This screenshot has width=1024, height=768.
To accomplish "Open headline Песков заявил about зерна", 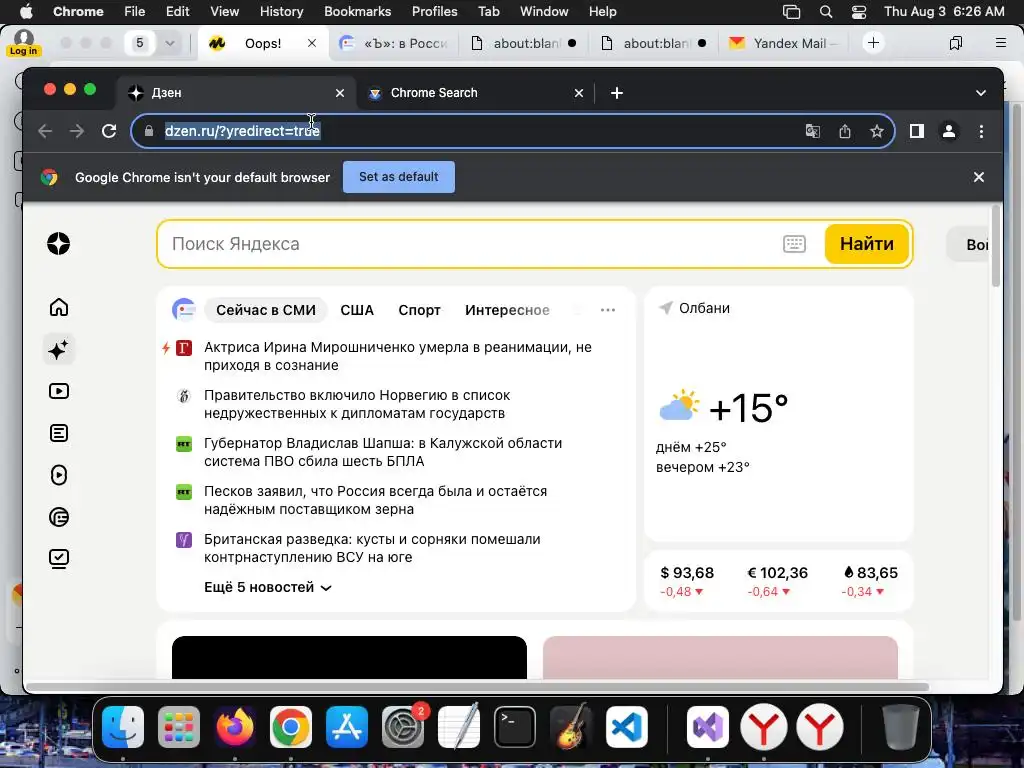I will click(376, 500).
